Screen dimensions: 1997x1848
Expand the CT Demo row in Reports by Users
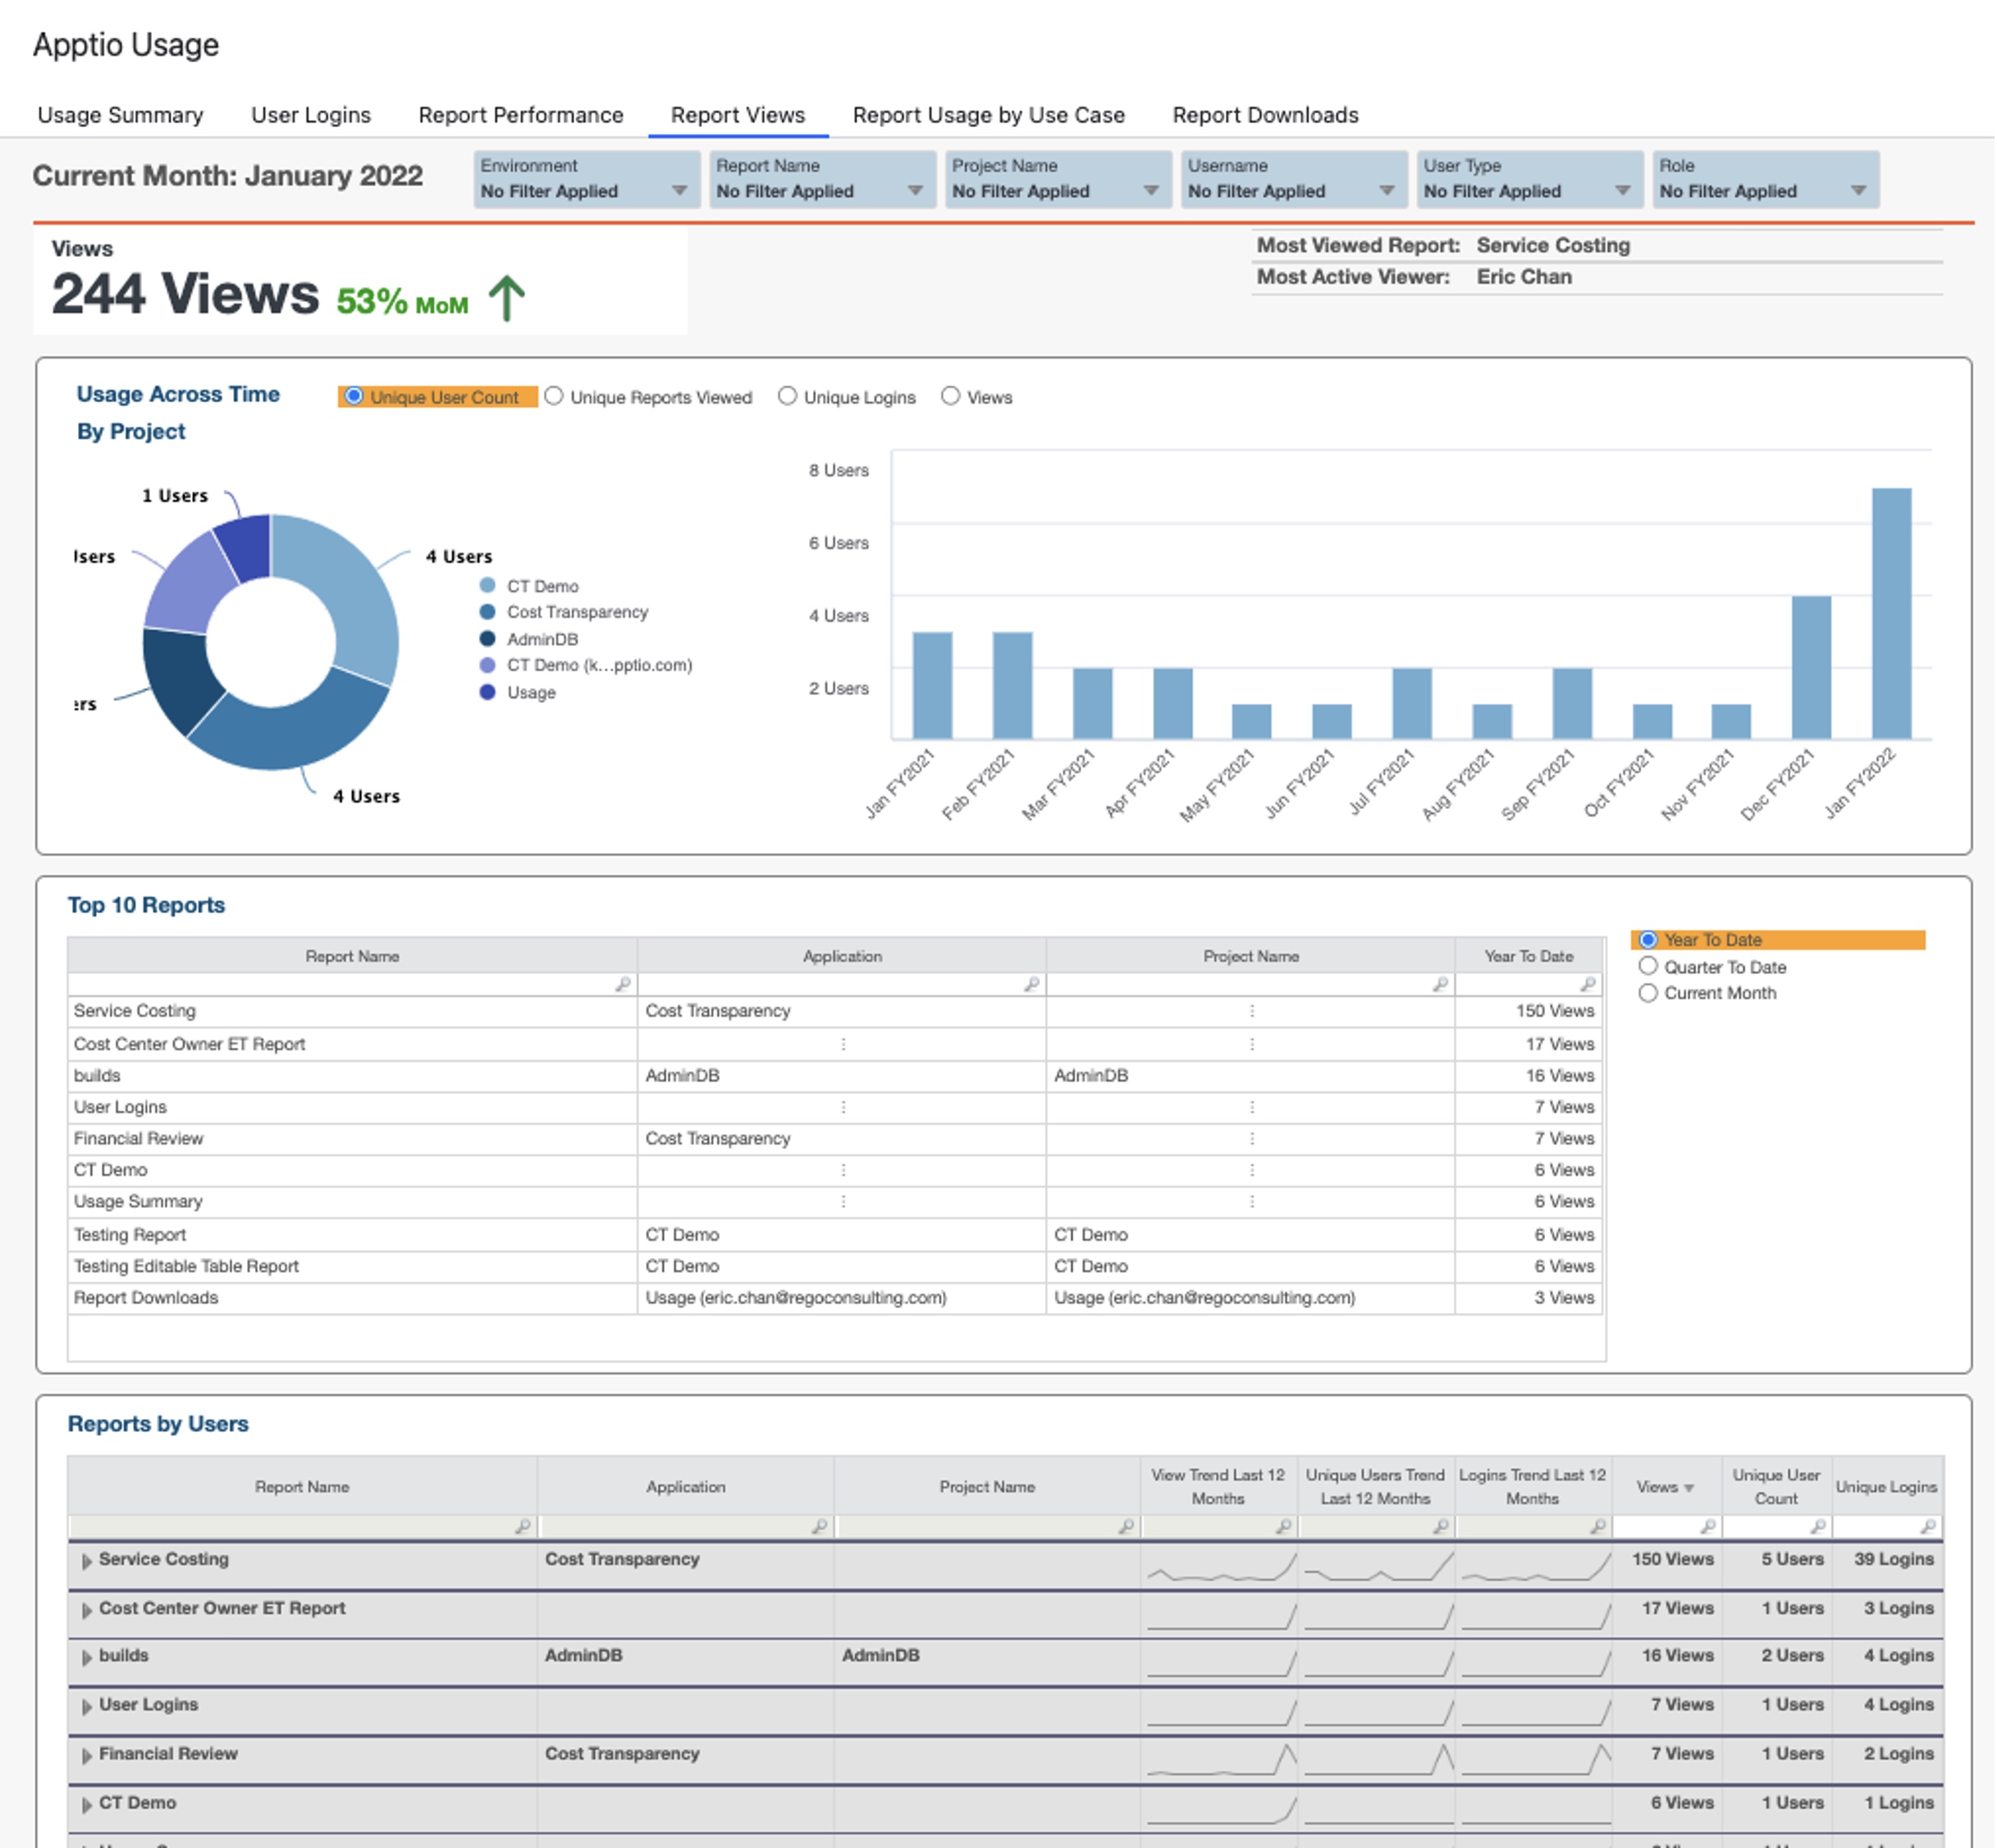(87, 1804)
